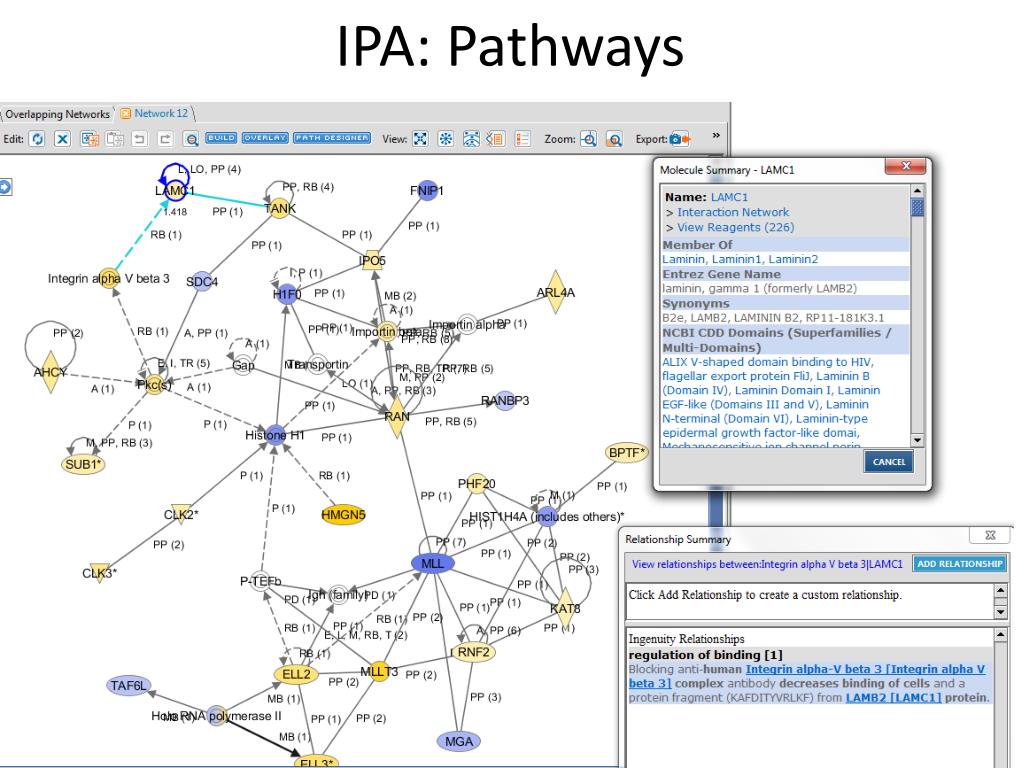Screen dimensions: 1024x768
Task: Click the blue arrow icon at canvas left edge
Action: click(5, 187)
